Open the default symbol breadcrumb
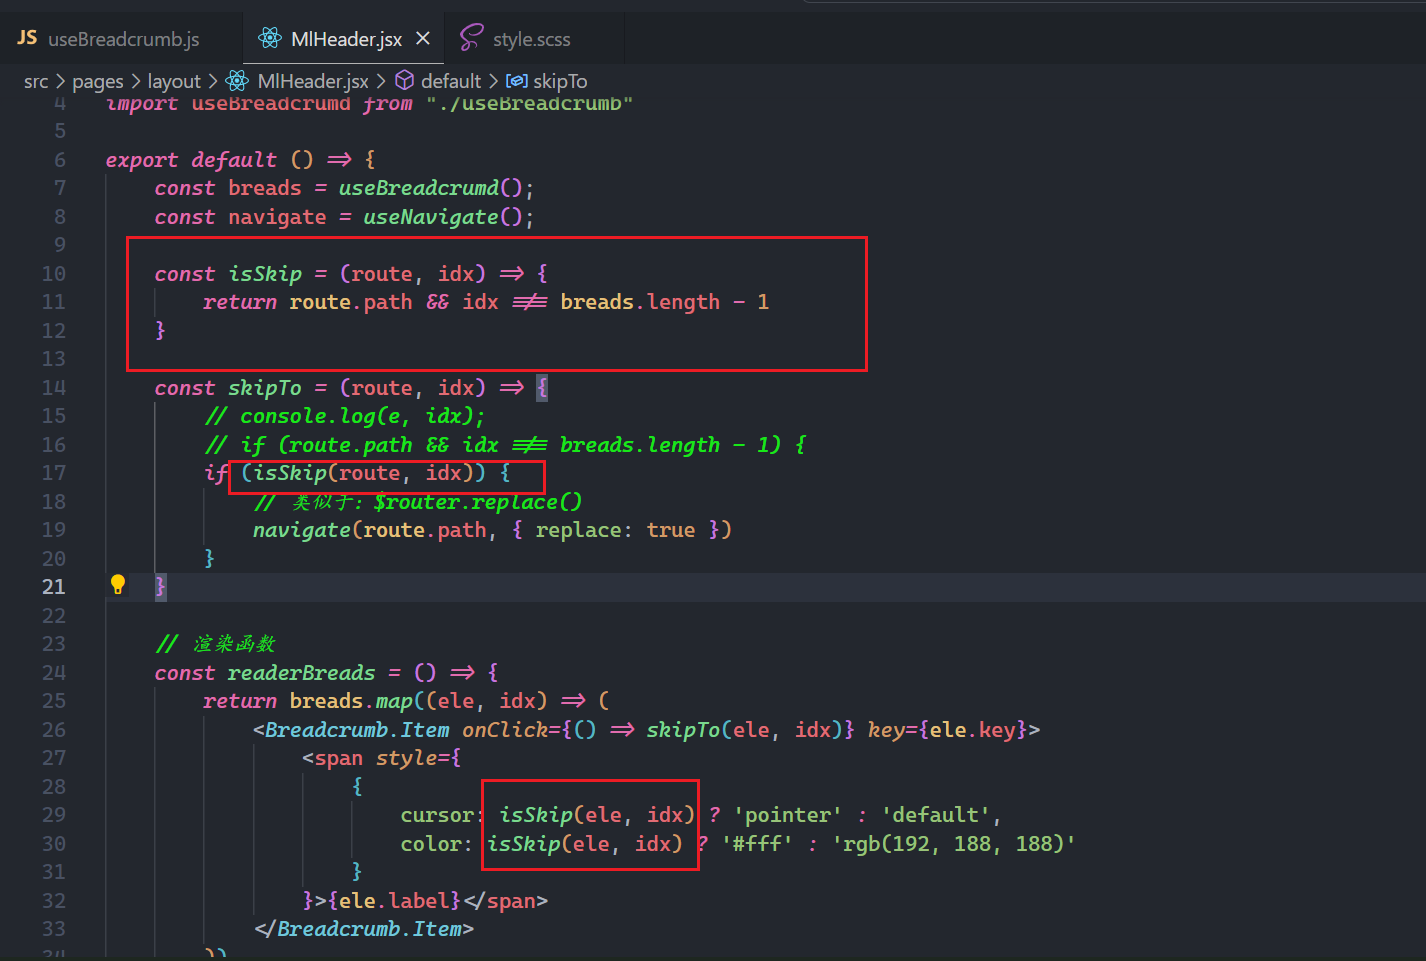This screenshot has height=961, width=1426. (451, 81)
